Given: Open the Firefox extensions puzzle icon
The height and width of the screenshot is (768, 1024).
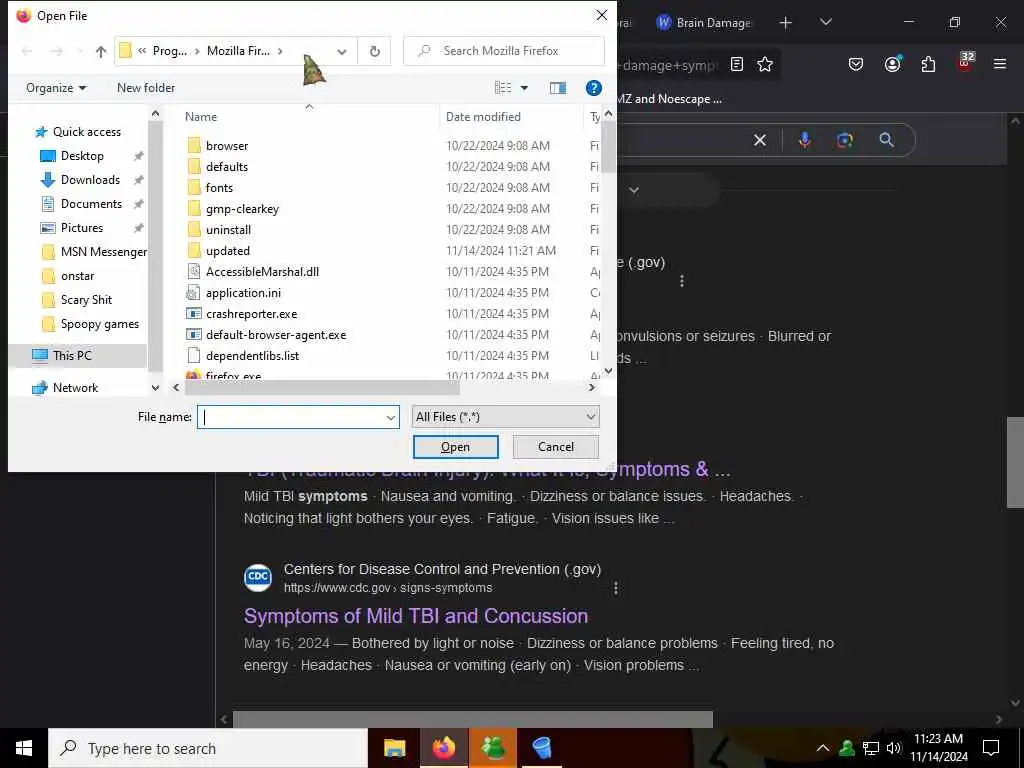Looking at the screenshot, I should point(928,65).
